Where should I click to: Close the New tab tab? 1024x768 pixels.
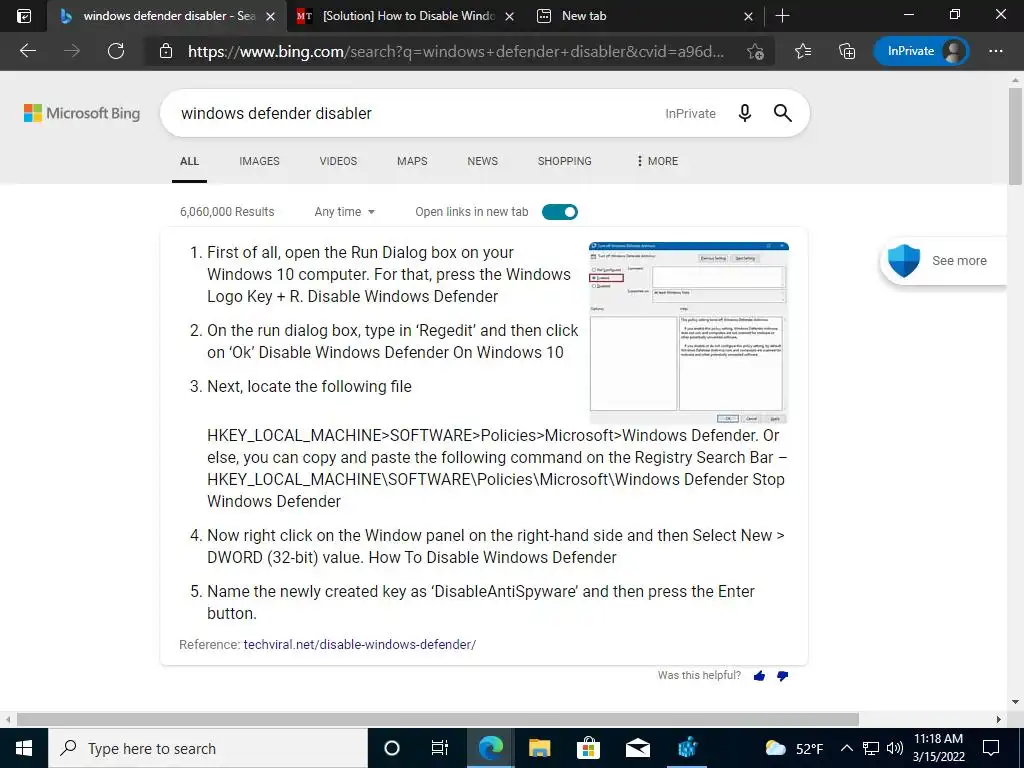point(748,16)
